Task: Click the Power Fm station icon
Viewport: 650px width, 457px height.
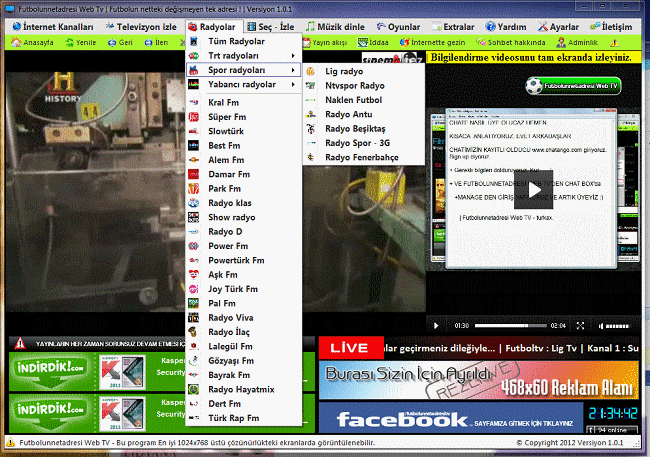Action: pyautogui.click(x=194, y=246)
